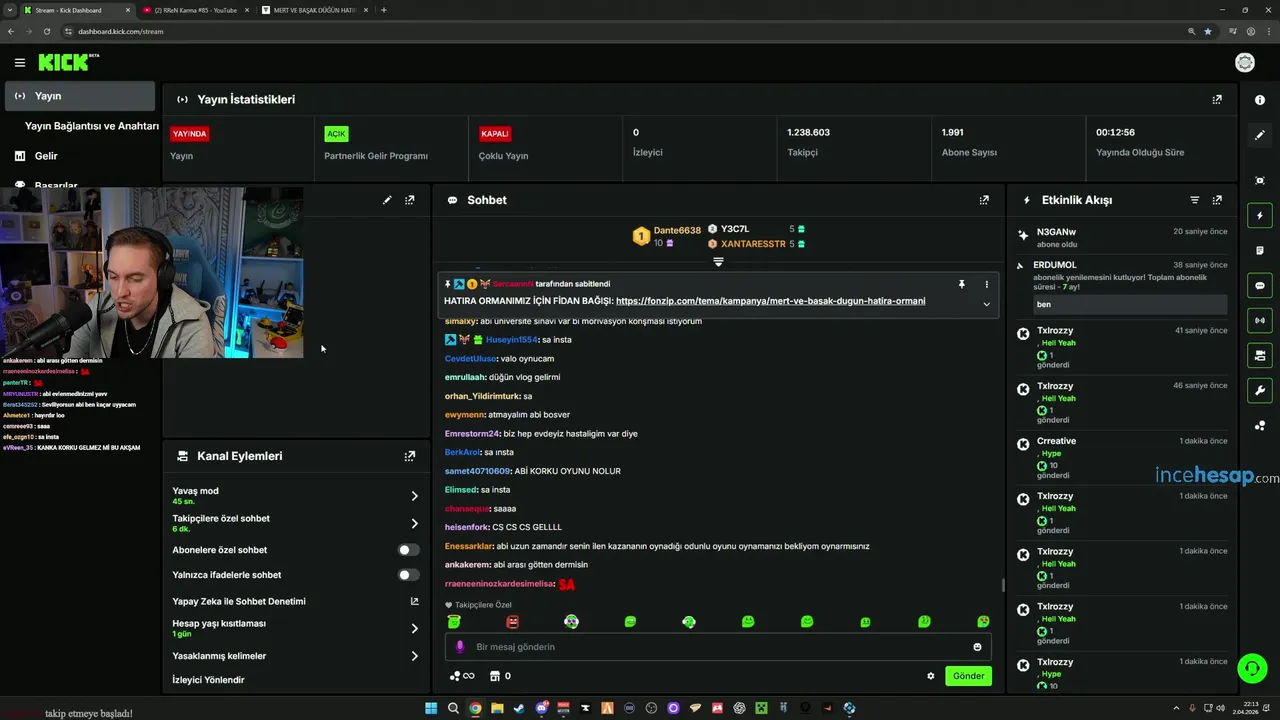Toggle the lightning activity feed widget icon
This screenshot has width=1280, height=720.
[x=1260, y=215]
